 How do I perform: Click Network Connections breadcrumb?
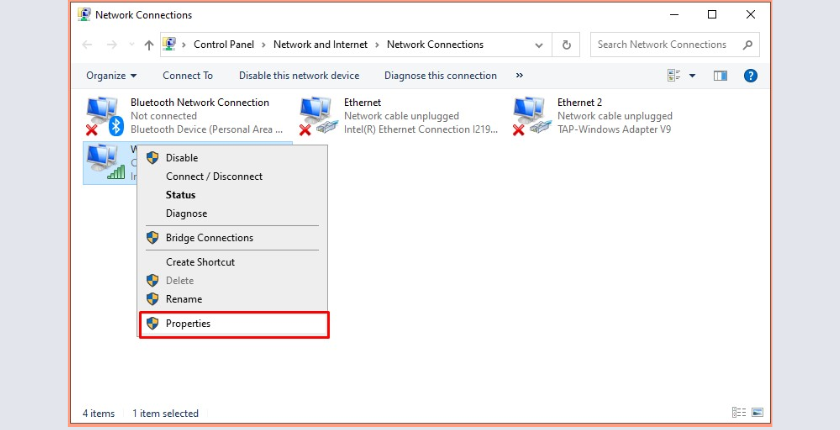435,44
